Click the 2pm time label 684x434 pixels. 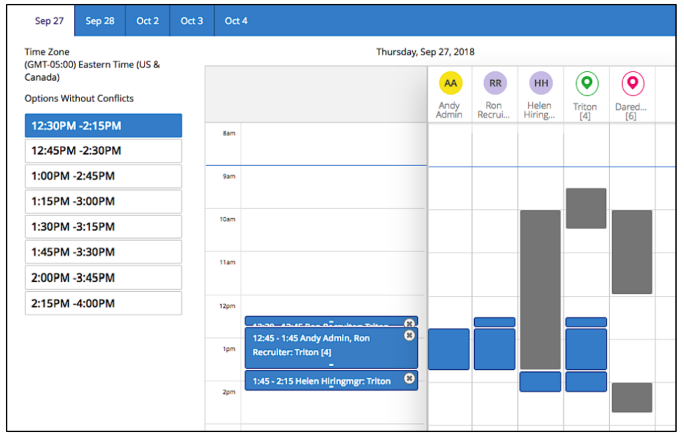click(x=229, y=392)
